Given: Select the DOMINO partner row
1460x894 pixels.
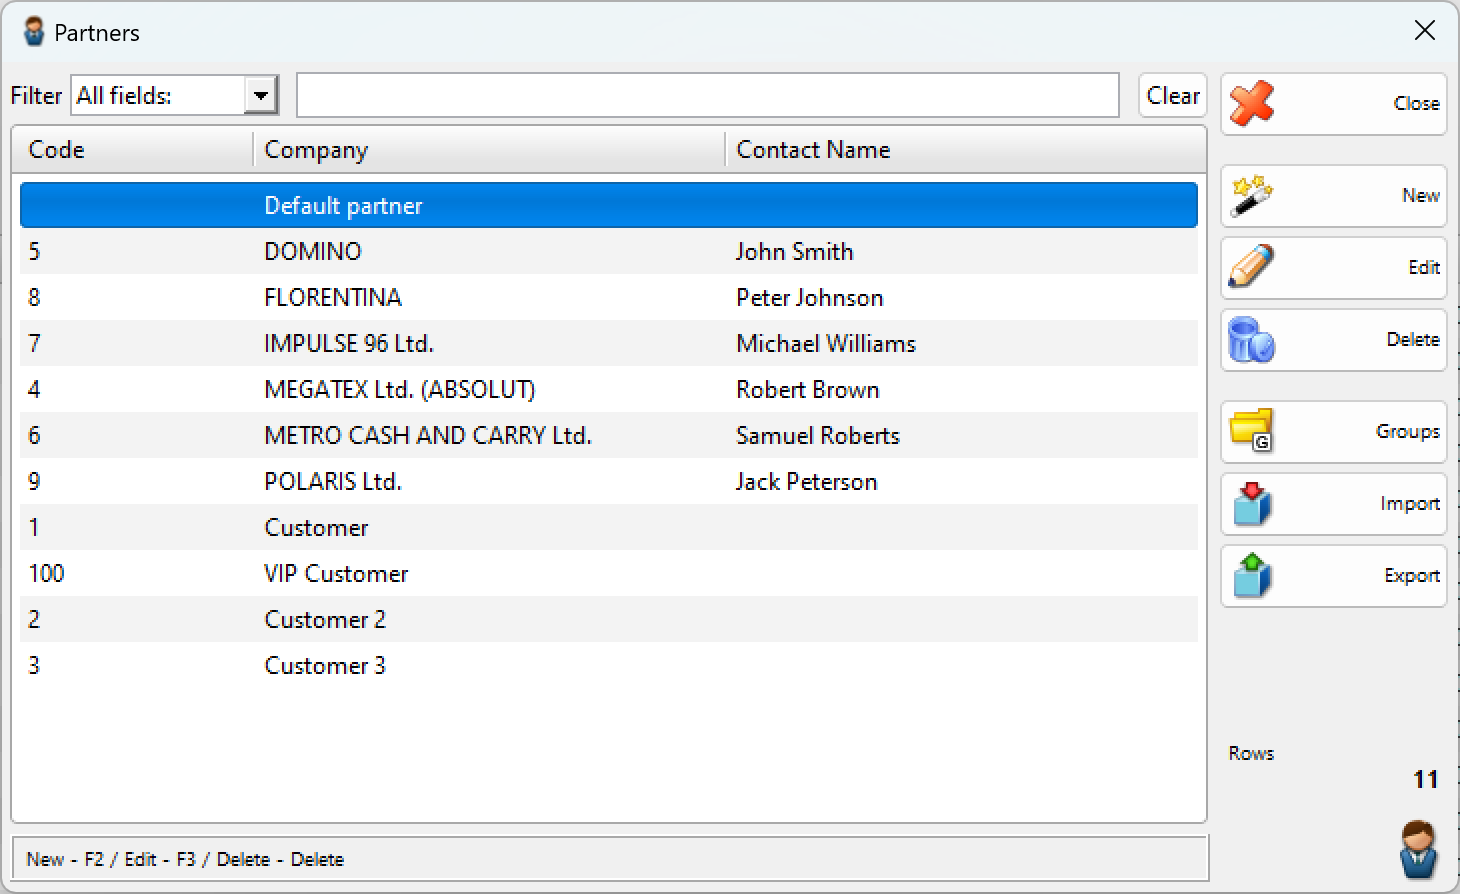Looking at the screenshot, I should click(608, 251).
